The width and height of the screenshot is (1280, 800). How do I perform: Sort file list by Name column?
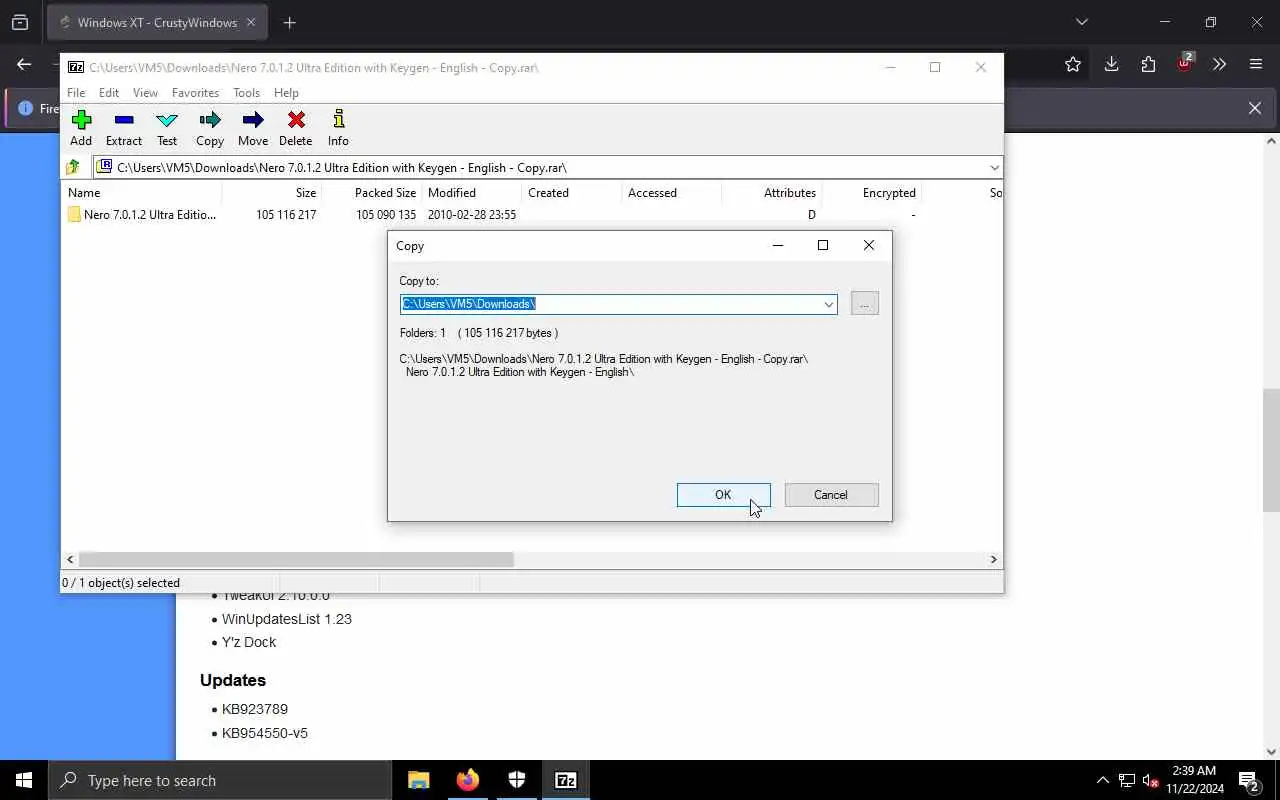143,193
